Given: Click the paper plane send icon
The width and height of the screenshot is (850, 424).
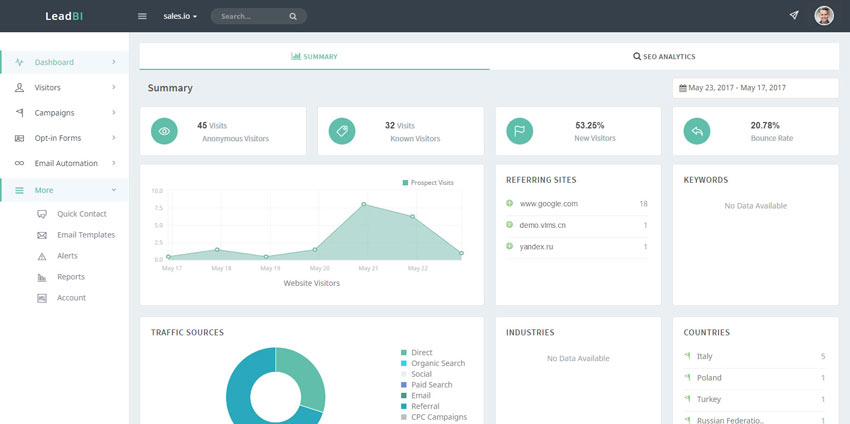Looking at the screenshot, I should pos(794,16).
